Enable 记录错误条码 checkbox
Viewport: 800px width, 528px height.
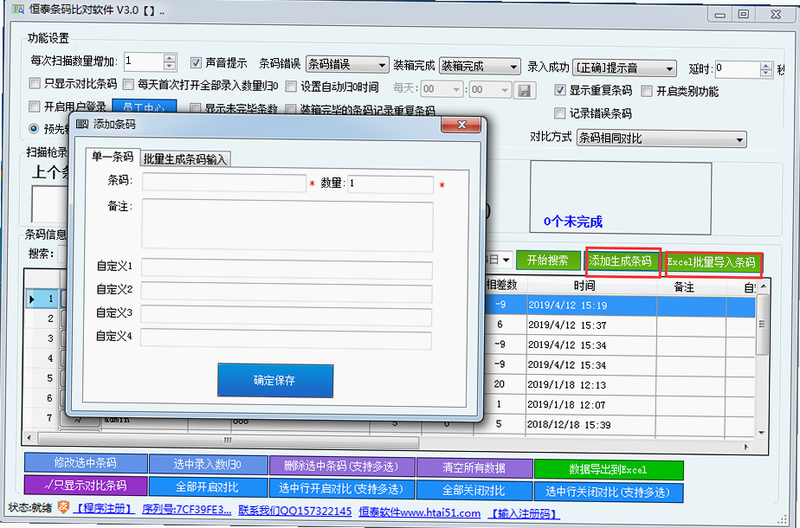(x=560, y=113)
